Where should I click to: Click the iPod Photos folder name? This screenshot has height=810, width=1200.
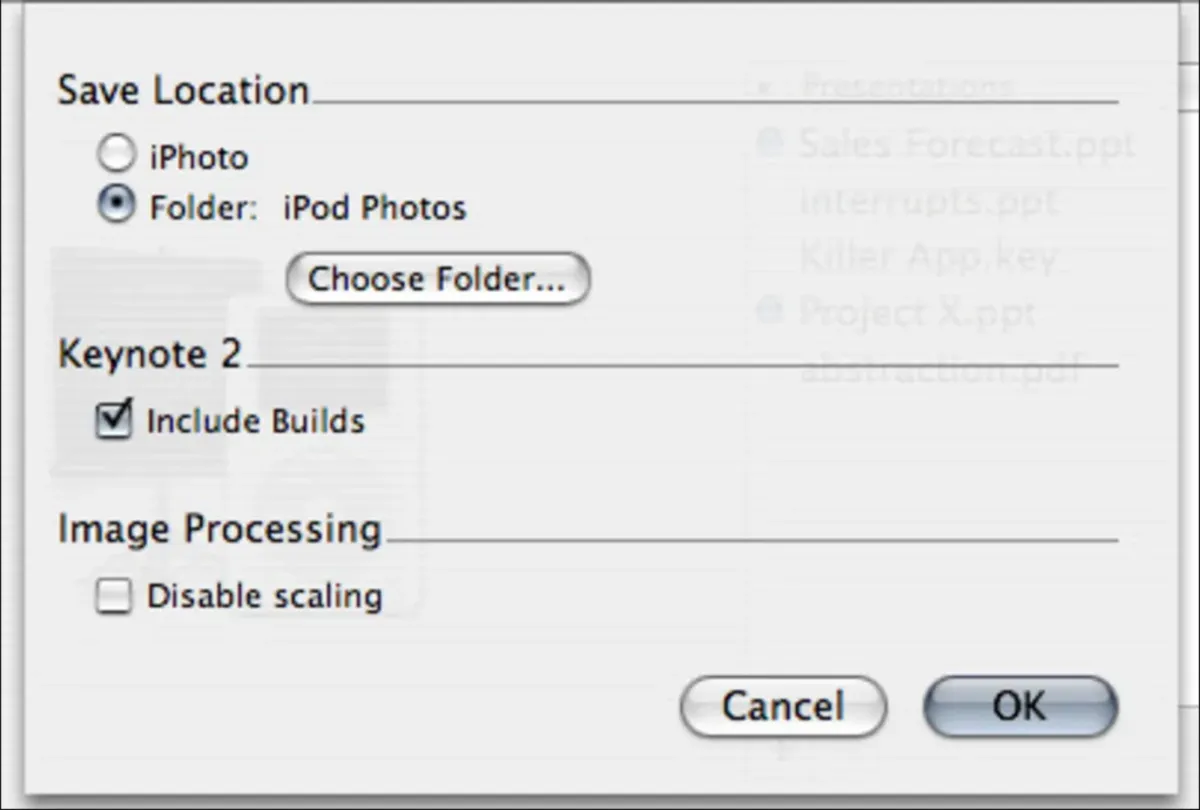coord(375,208)
